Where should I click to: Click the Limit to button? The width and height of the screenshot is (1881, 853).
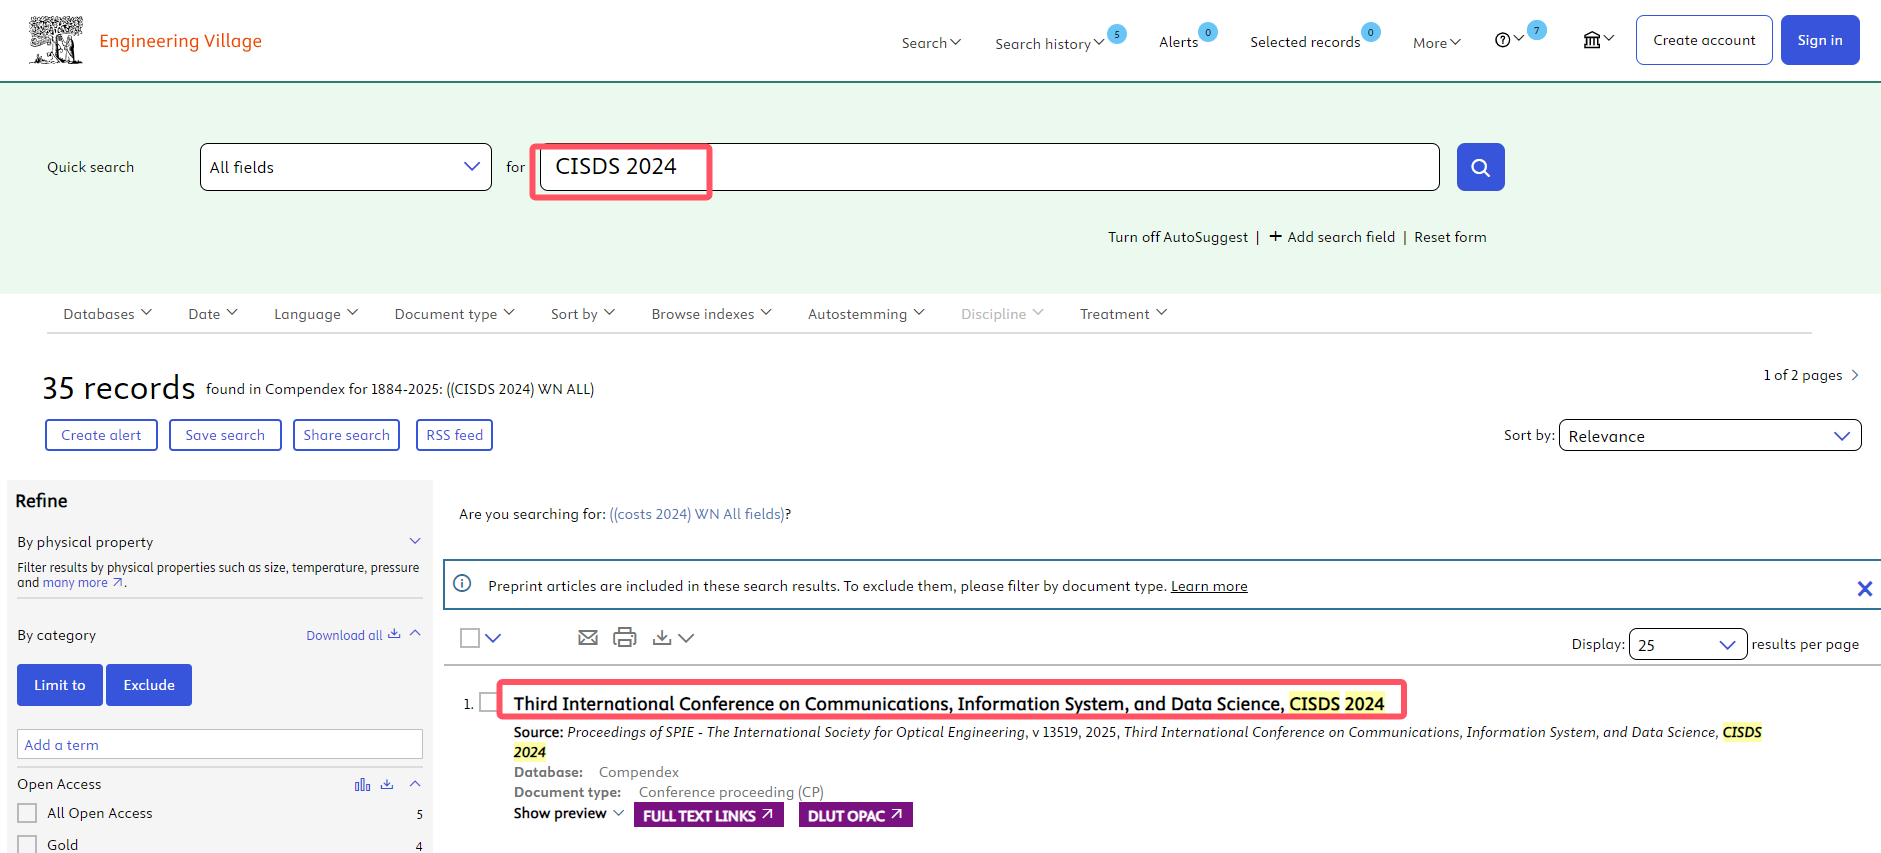coord(60,685)
